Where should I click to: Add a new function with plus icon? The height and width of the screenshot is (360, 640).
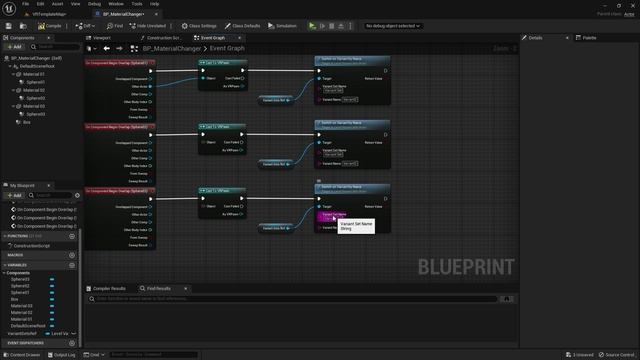[72, 236]
